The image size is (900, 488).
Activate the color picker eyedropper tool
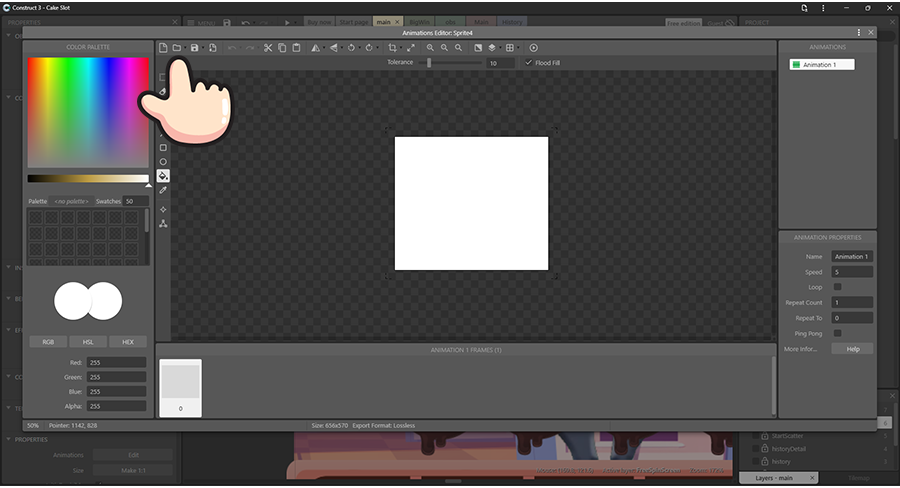coord(163,189)
